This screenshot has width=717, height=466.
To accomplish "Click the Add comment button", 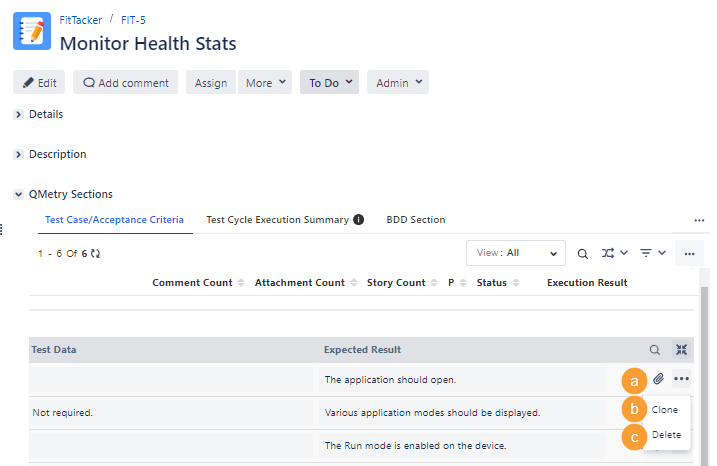I will click(125, 83).
